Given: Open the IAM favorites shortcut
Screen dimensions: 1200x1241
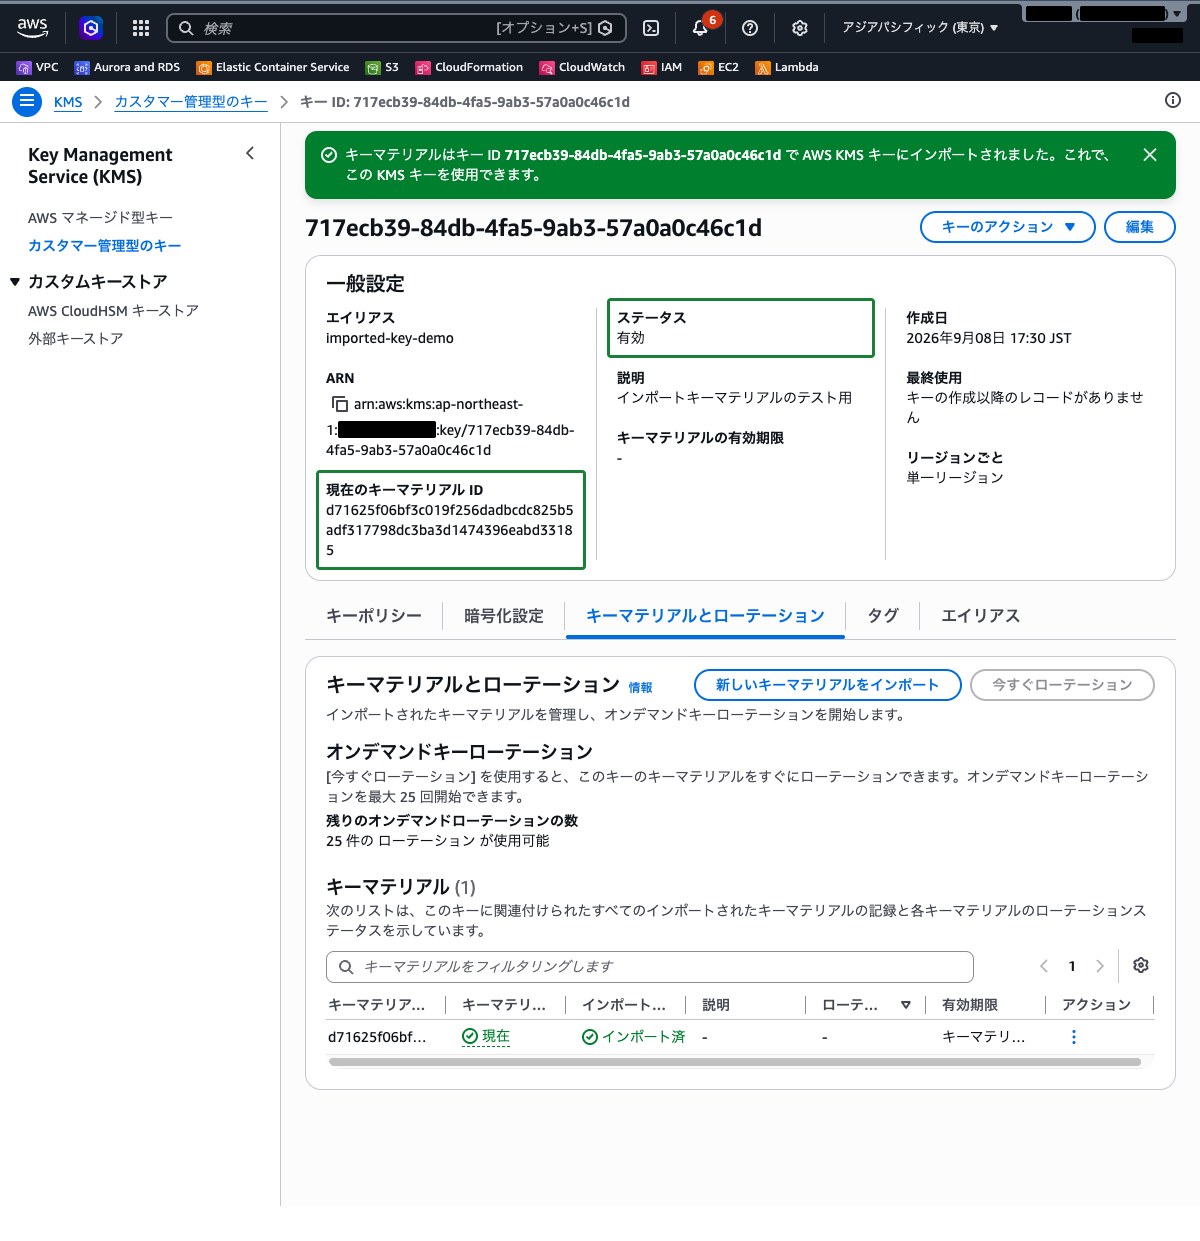Looking at the screenshot, I should tap(662, 67).
